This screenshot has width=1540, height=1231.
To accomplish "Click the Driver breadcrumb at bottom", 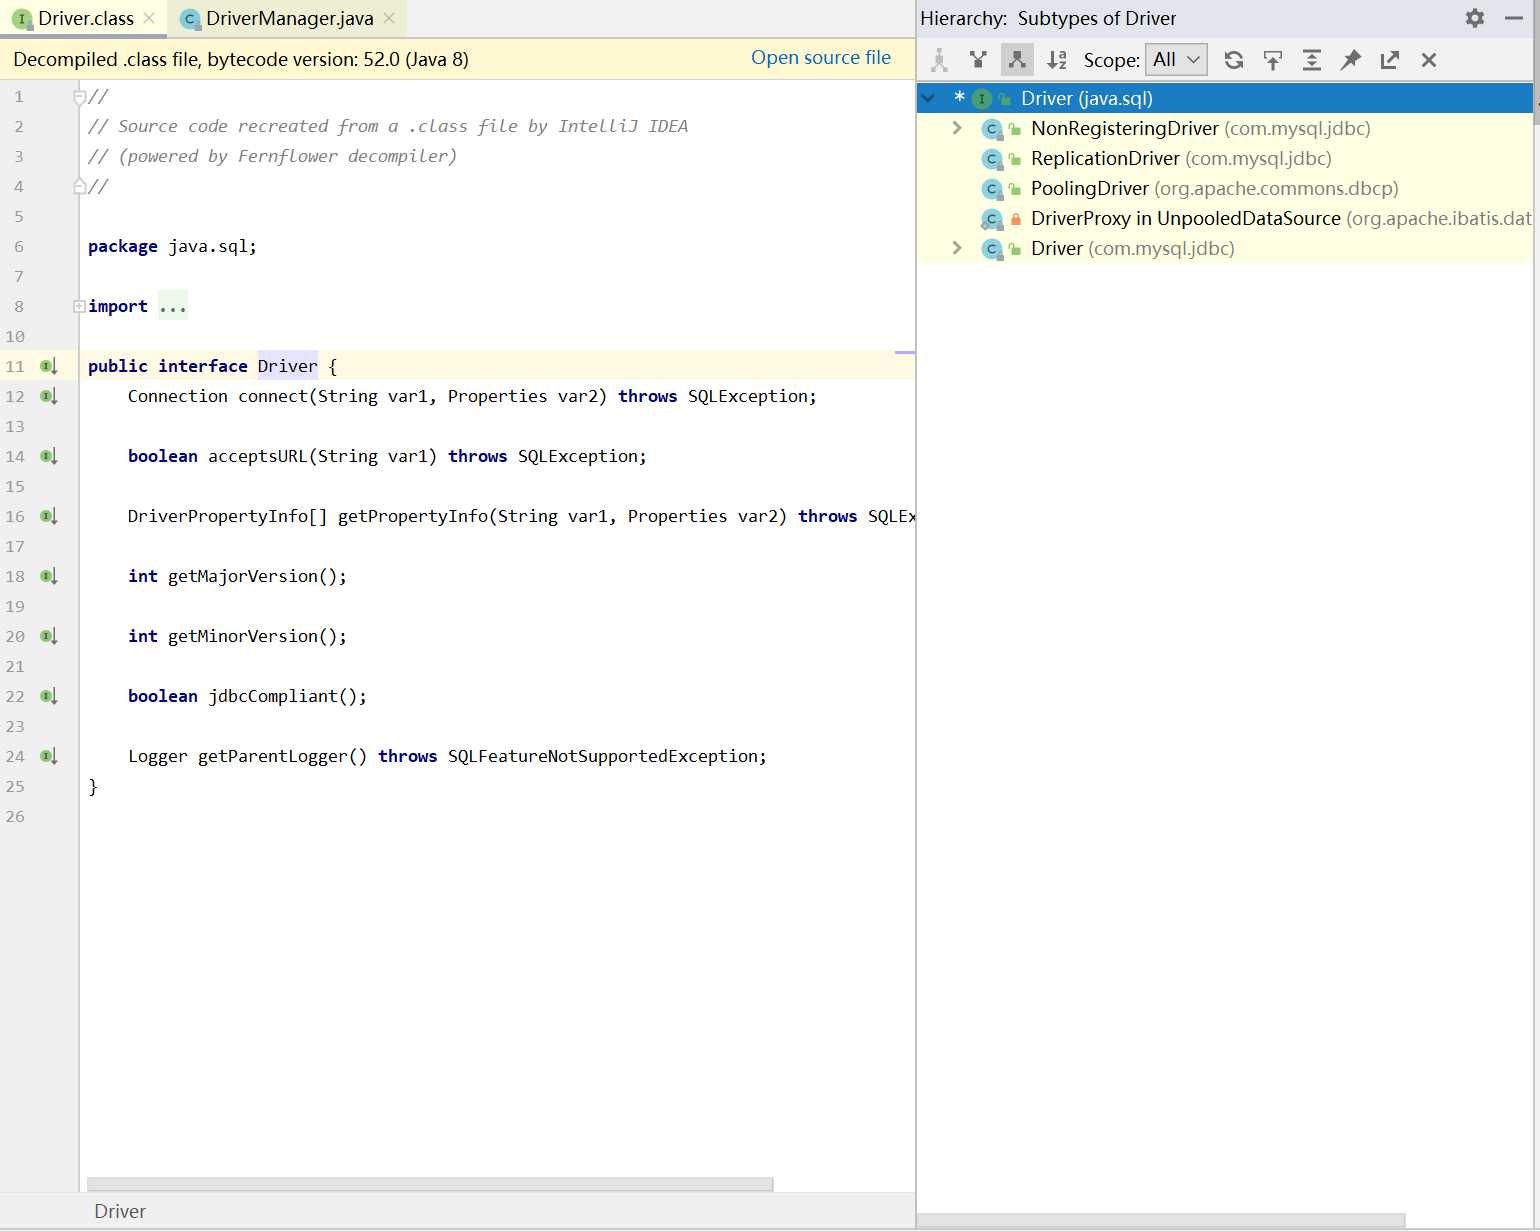I will (x=120, y=1211).
